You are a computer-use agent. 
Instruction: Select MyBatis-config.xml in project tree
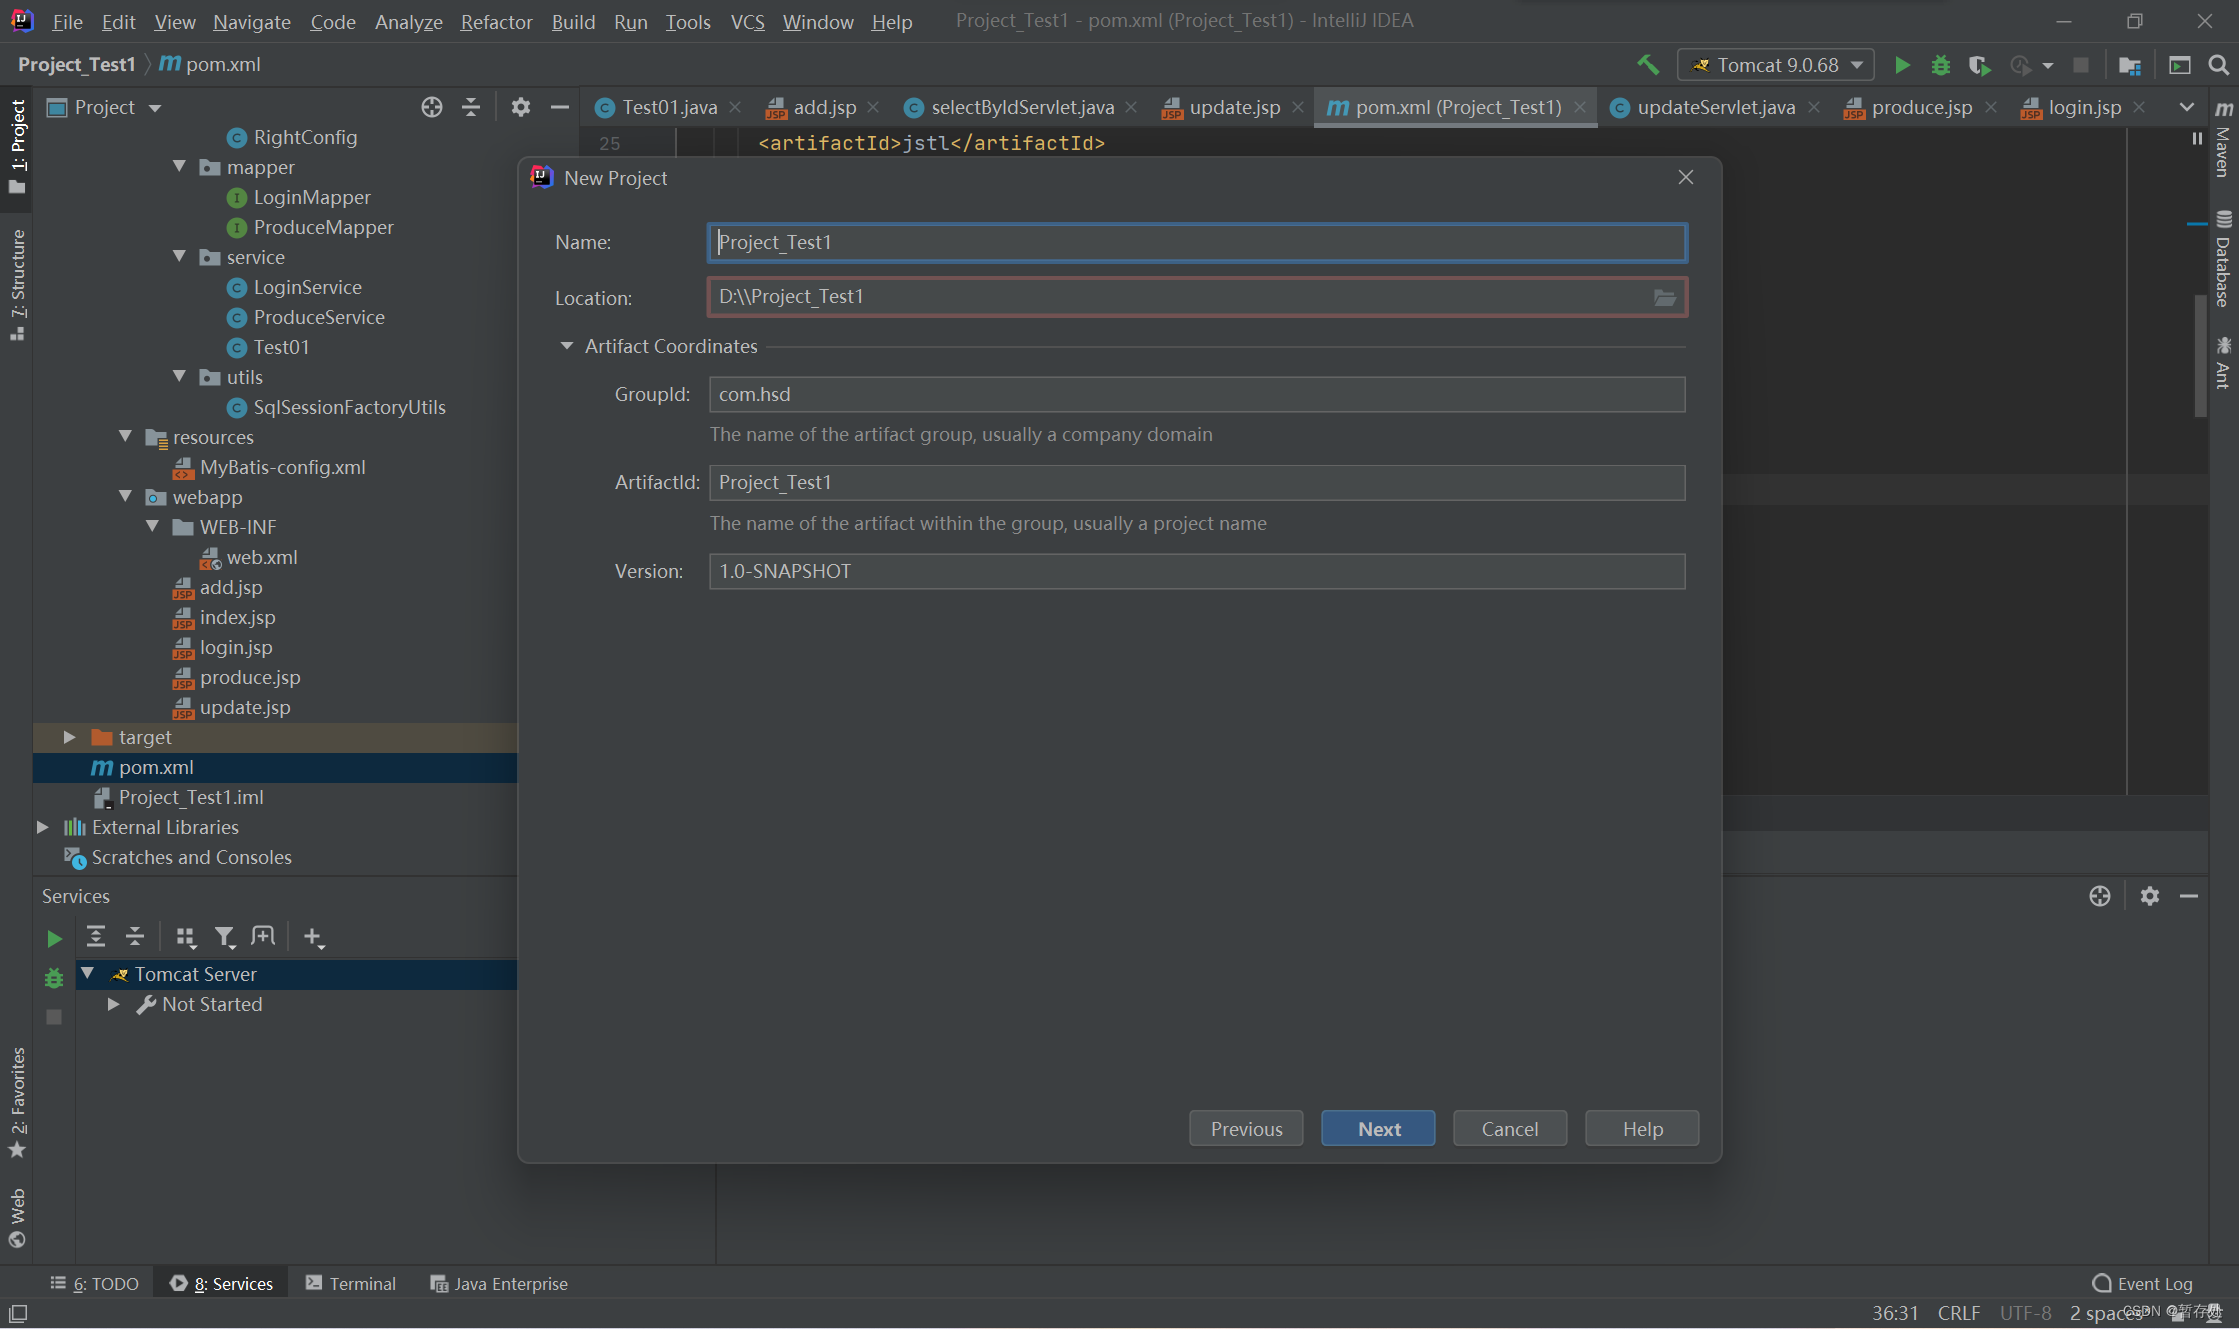point(282,467)
